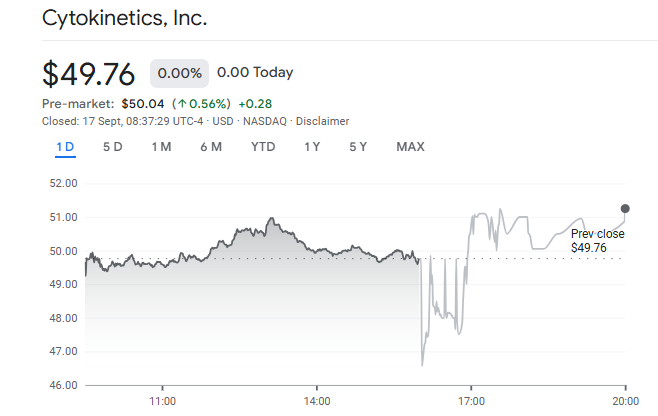Click the large $49.76 price
Screen dimensions: 658x416
tap(91, 74)
